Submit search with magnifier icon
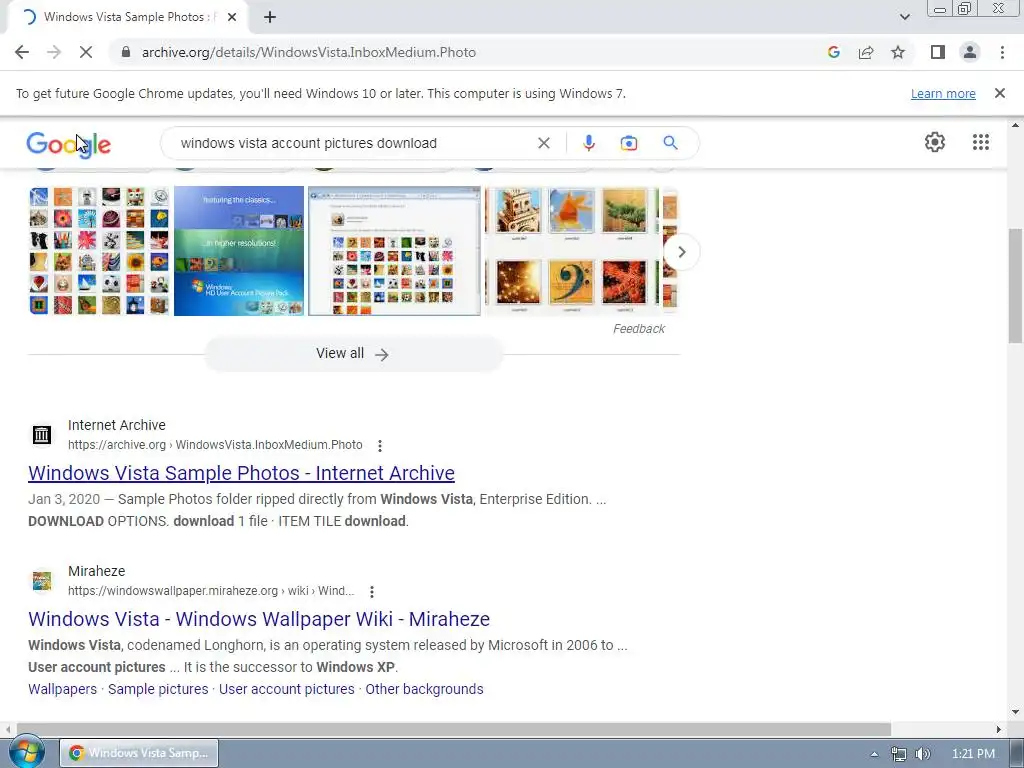This screenshot has height=768, width=1024. (670, 143)
